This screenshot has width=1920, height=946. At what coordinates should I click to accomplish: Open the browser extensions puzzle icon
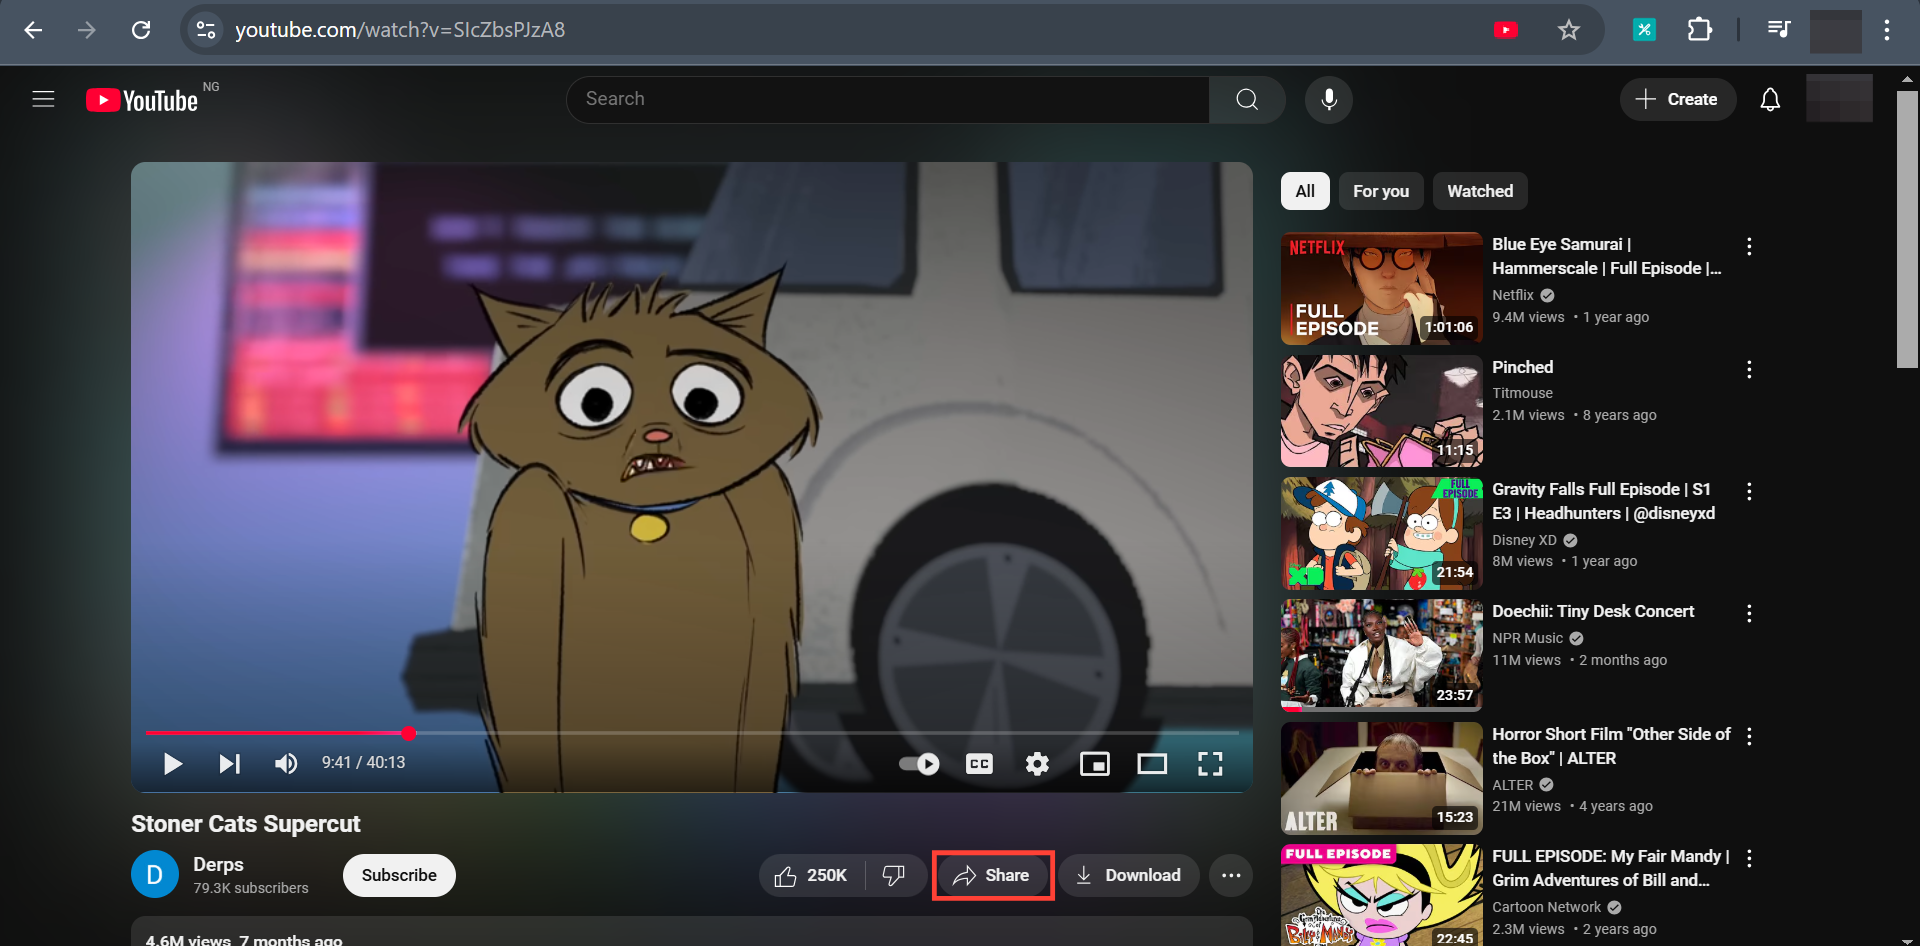click(x=1699, y=30)
